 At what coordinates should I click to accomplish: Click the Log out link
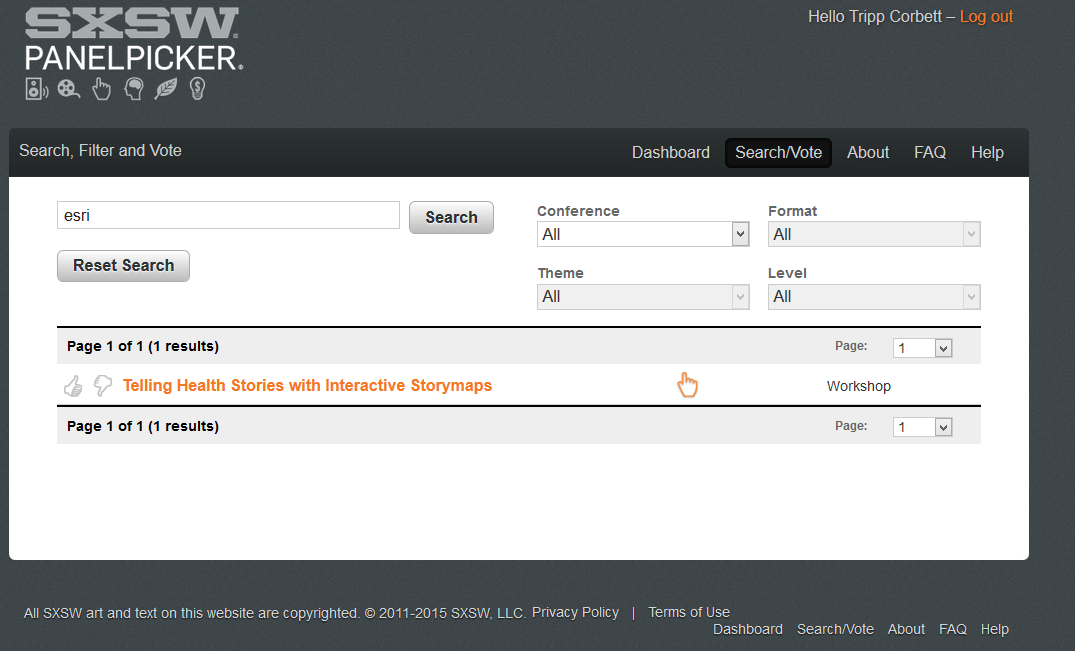point(986,17)
